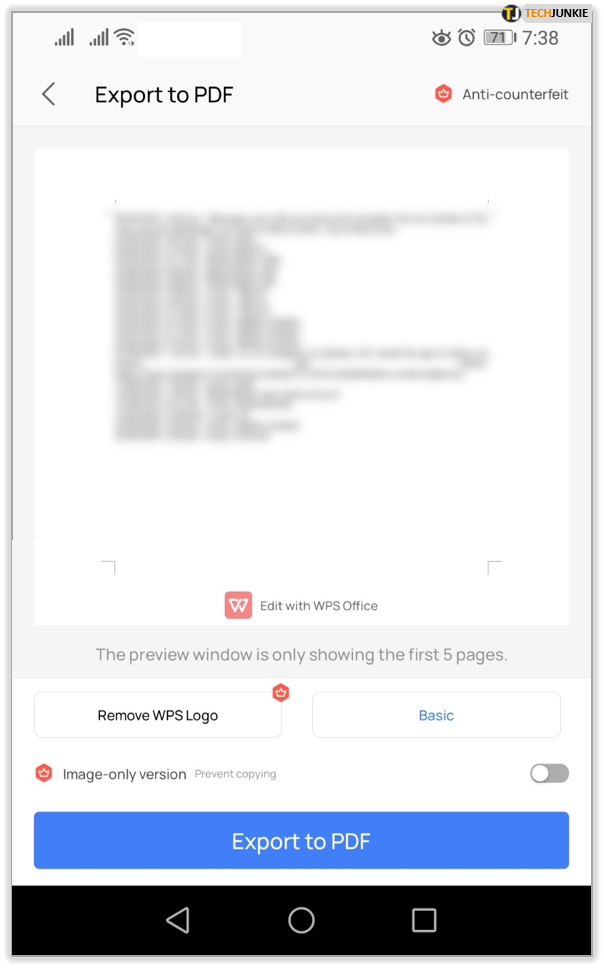Choose the Basic option

click(436, 715)
